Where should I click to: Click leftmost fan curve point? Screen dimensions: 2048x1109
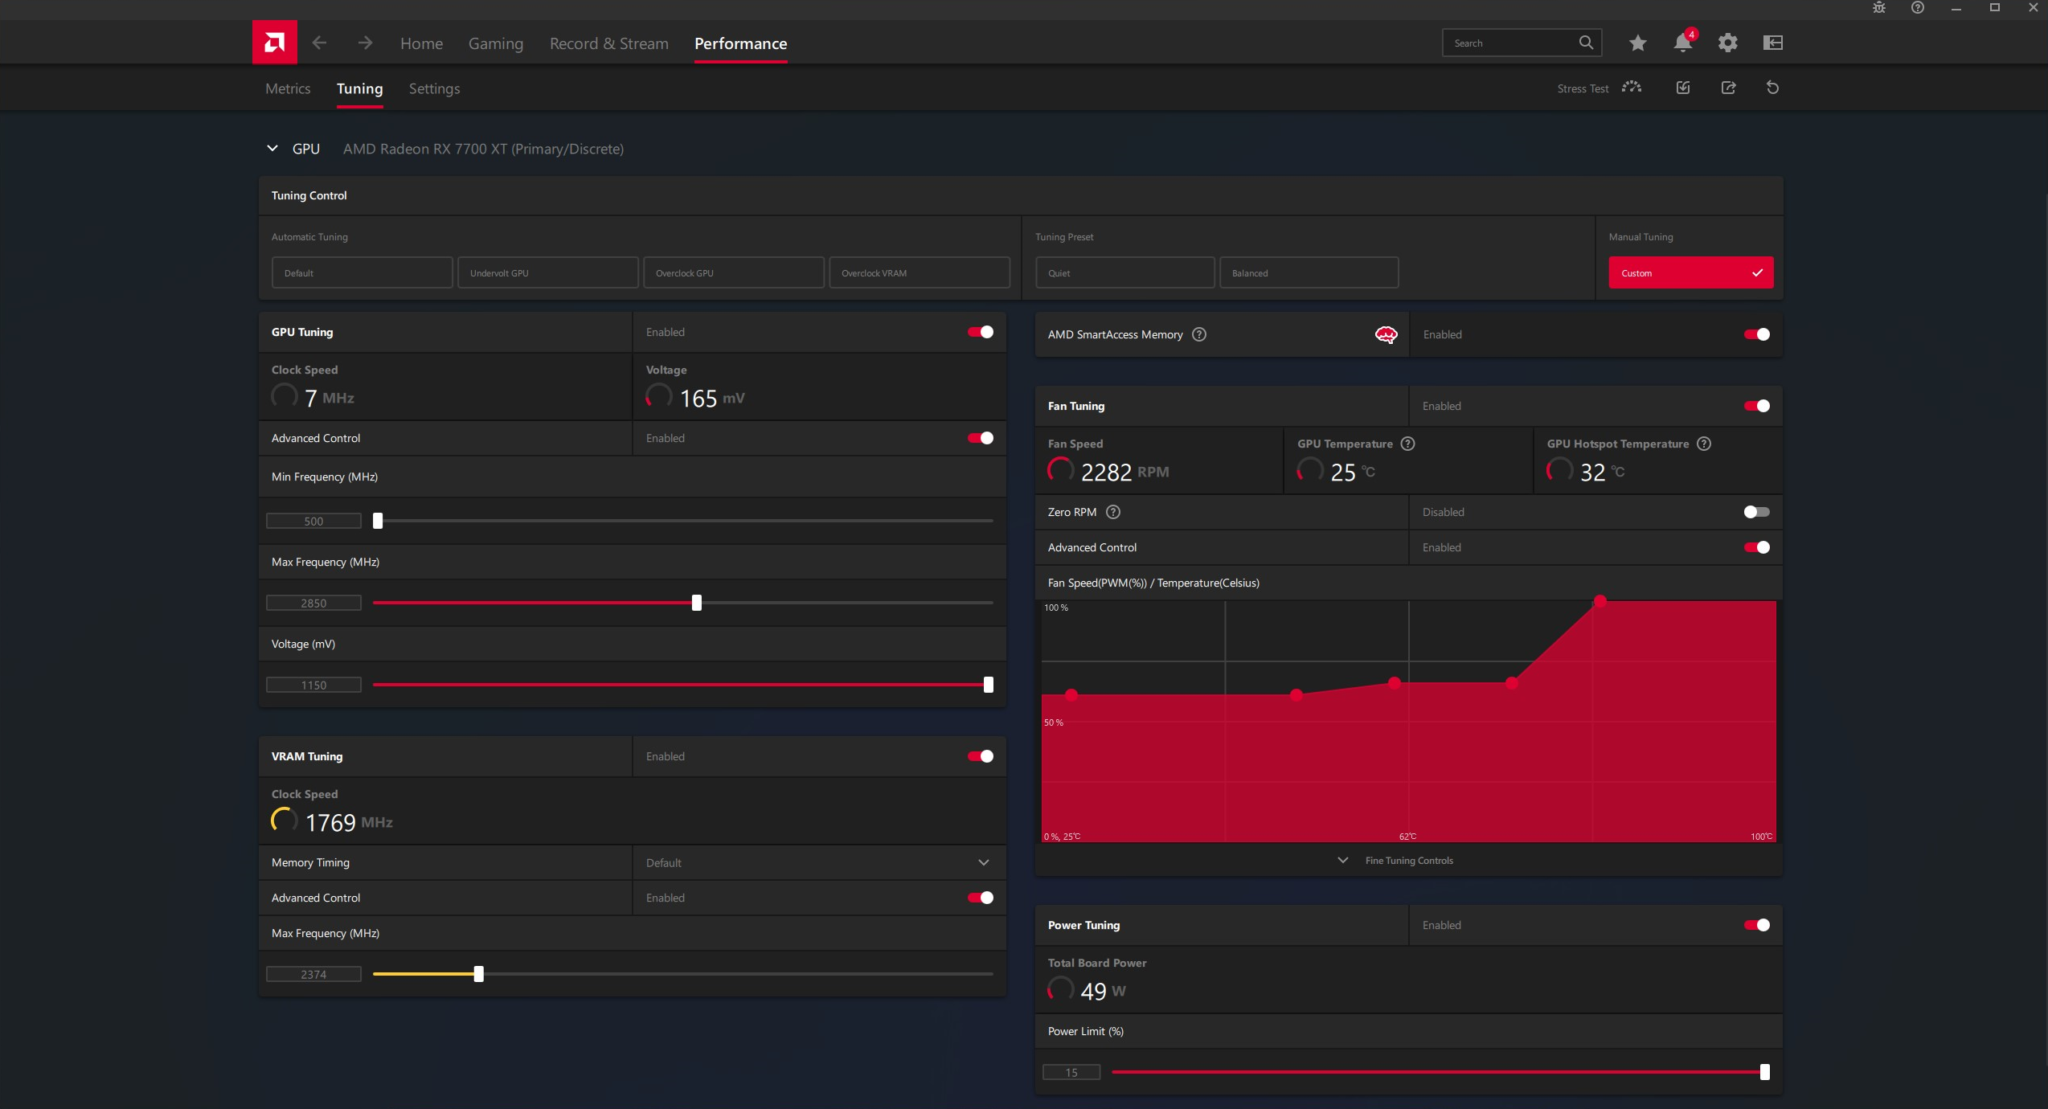(x=1071, y=695)
